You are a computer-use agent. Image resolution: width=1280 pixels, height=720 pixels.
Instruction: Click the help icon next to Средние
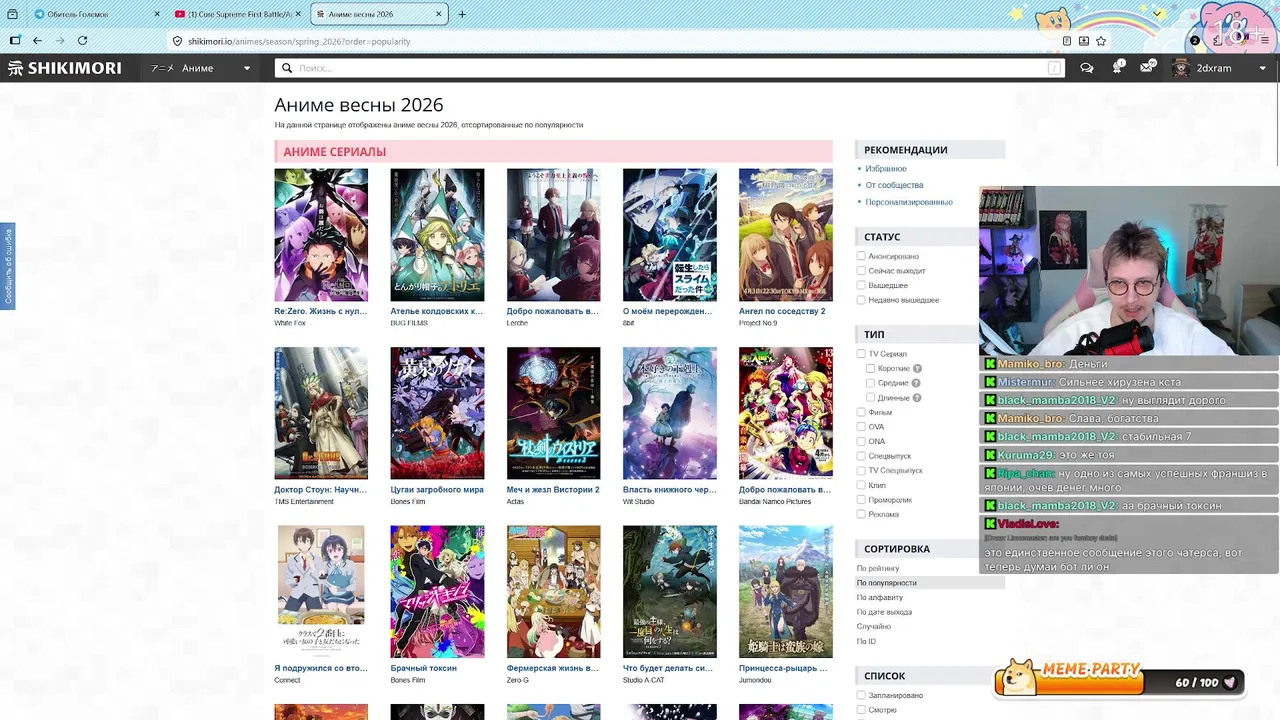pyautogui.click(x=915, y=383)
